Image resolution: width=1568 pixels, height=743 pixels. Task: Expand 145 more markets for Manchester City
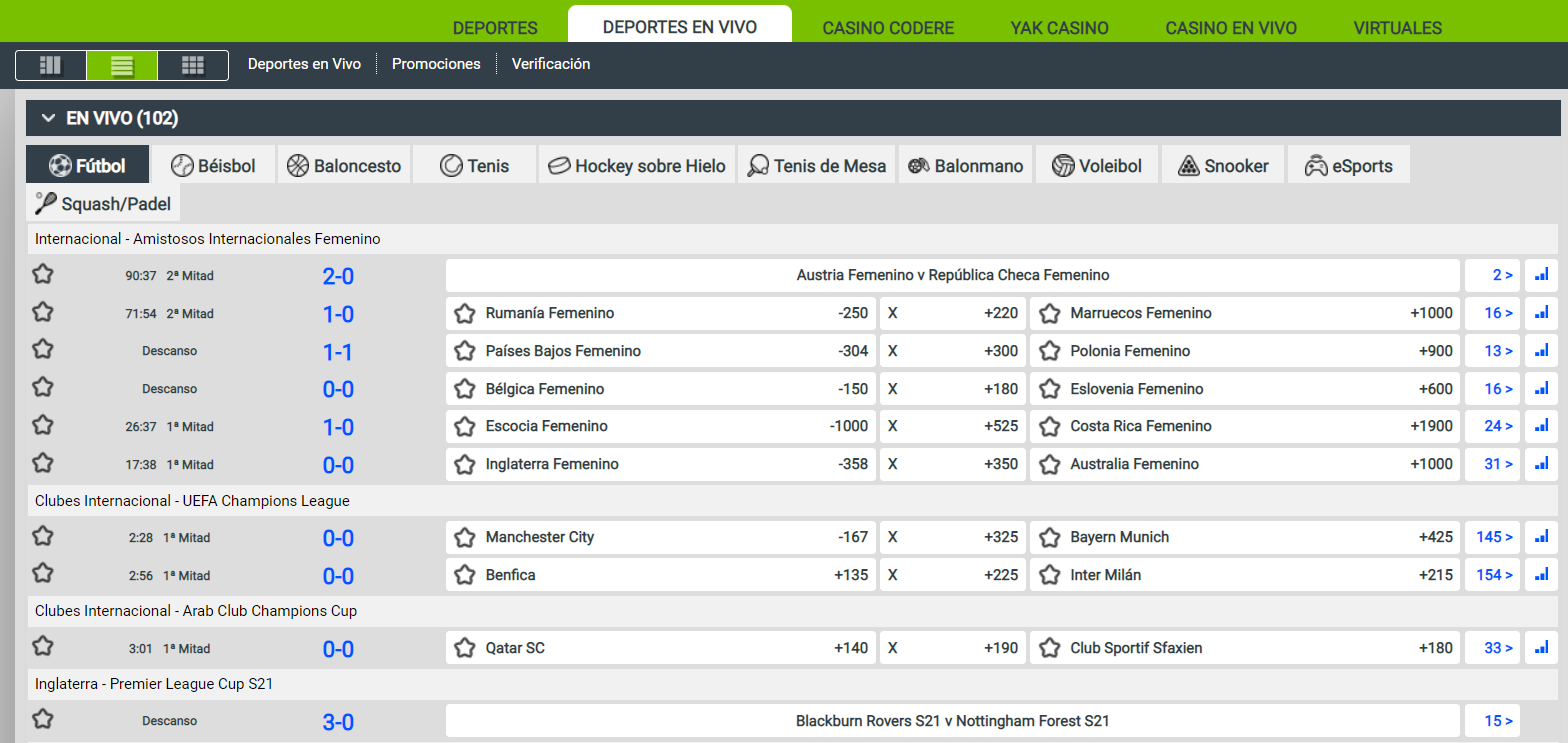[1493, 537]
